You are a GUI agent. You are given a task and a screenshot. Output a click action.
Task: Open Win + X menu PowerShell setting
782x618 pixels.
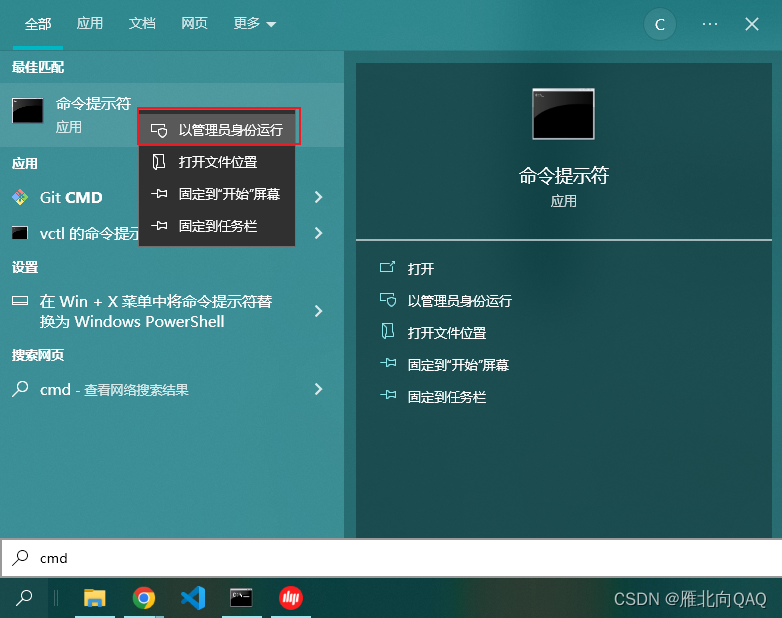[156, 311]
